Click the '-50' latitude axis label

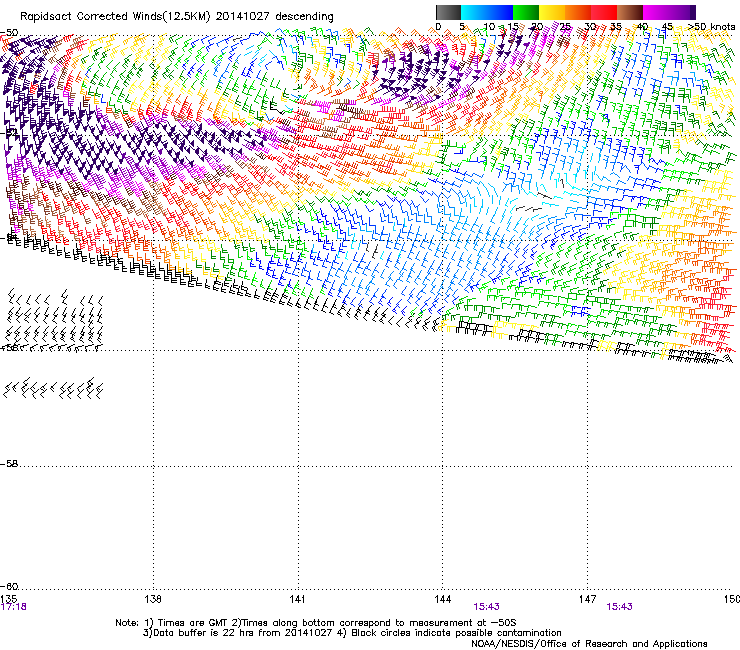(x=9, y=33)
